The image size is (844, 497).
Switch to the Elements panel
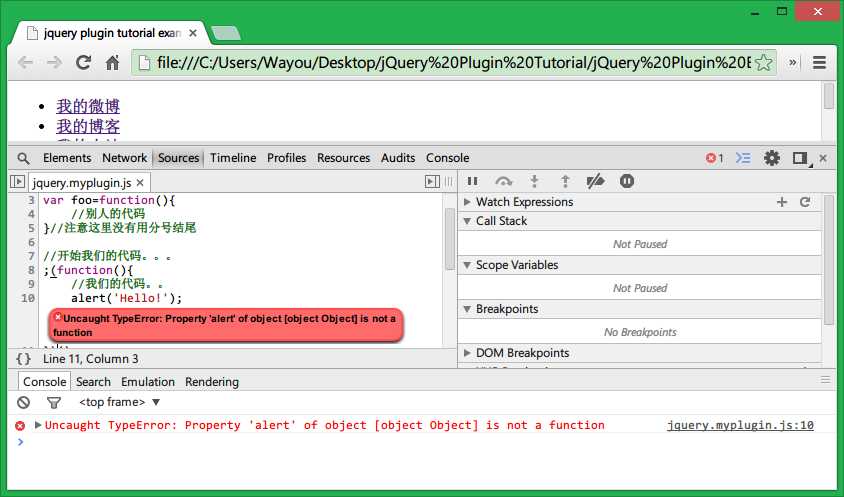67,158
